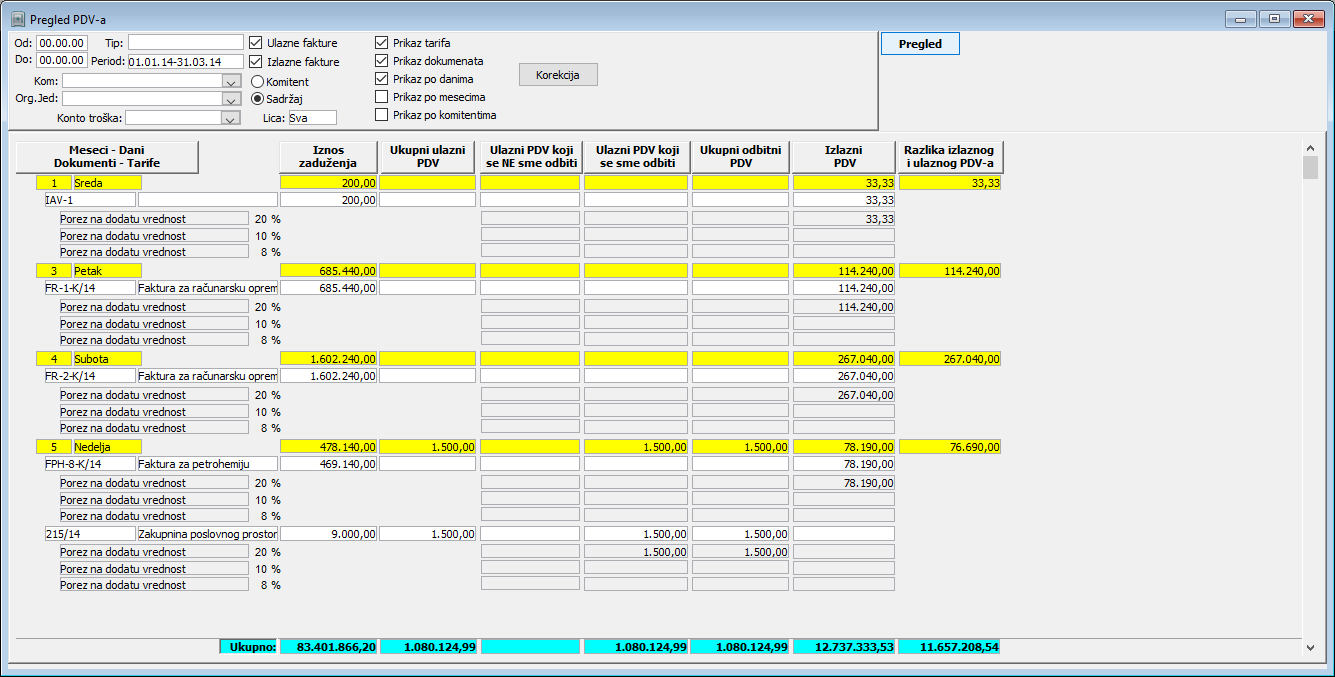Image resolution: width=1335 pixels, height=677 pixels.
Task: Enable Prikaz po komitentima checkbox
Action: (x=382, y=115)
